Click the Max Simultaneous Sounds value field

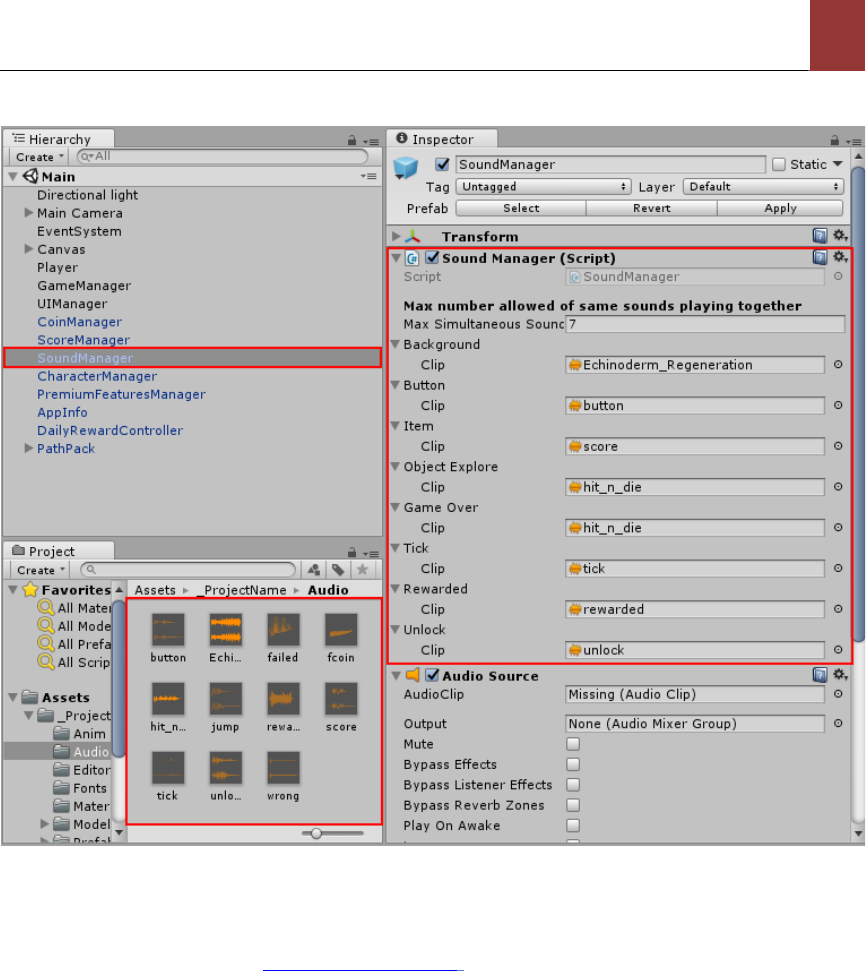coord(705,324)
